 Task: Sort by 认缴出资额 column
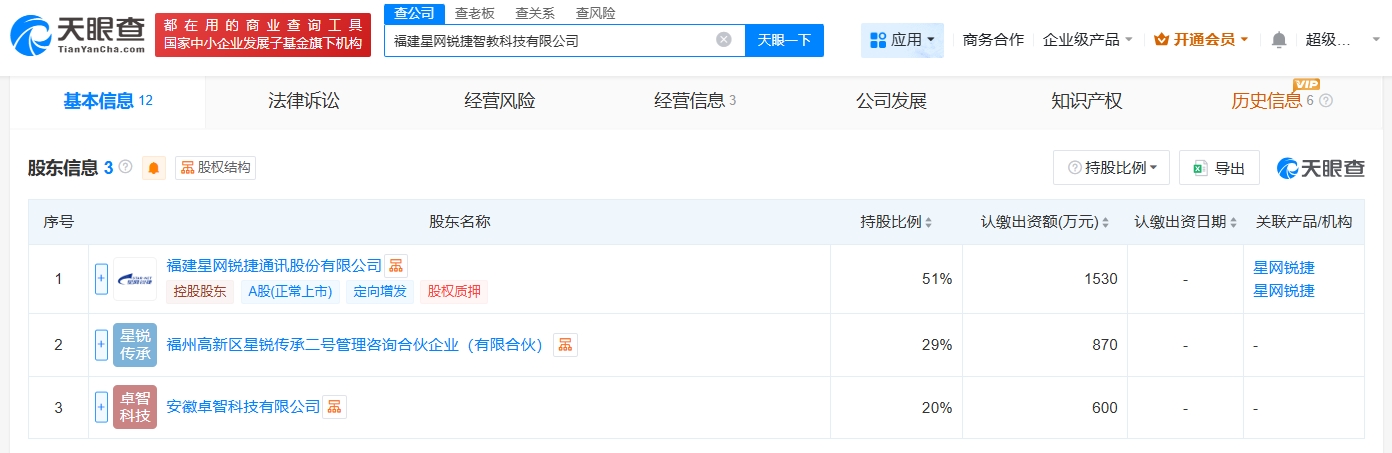1105,222
